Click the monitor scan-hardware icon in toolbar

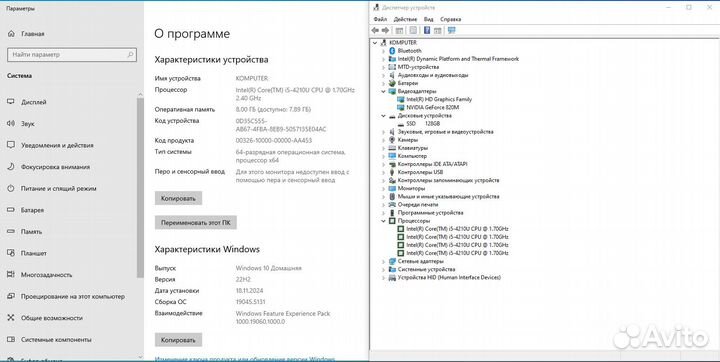click(451, 30)
